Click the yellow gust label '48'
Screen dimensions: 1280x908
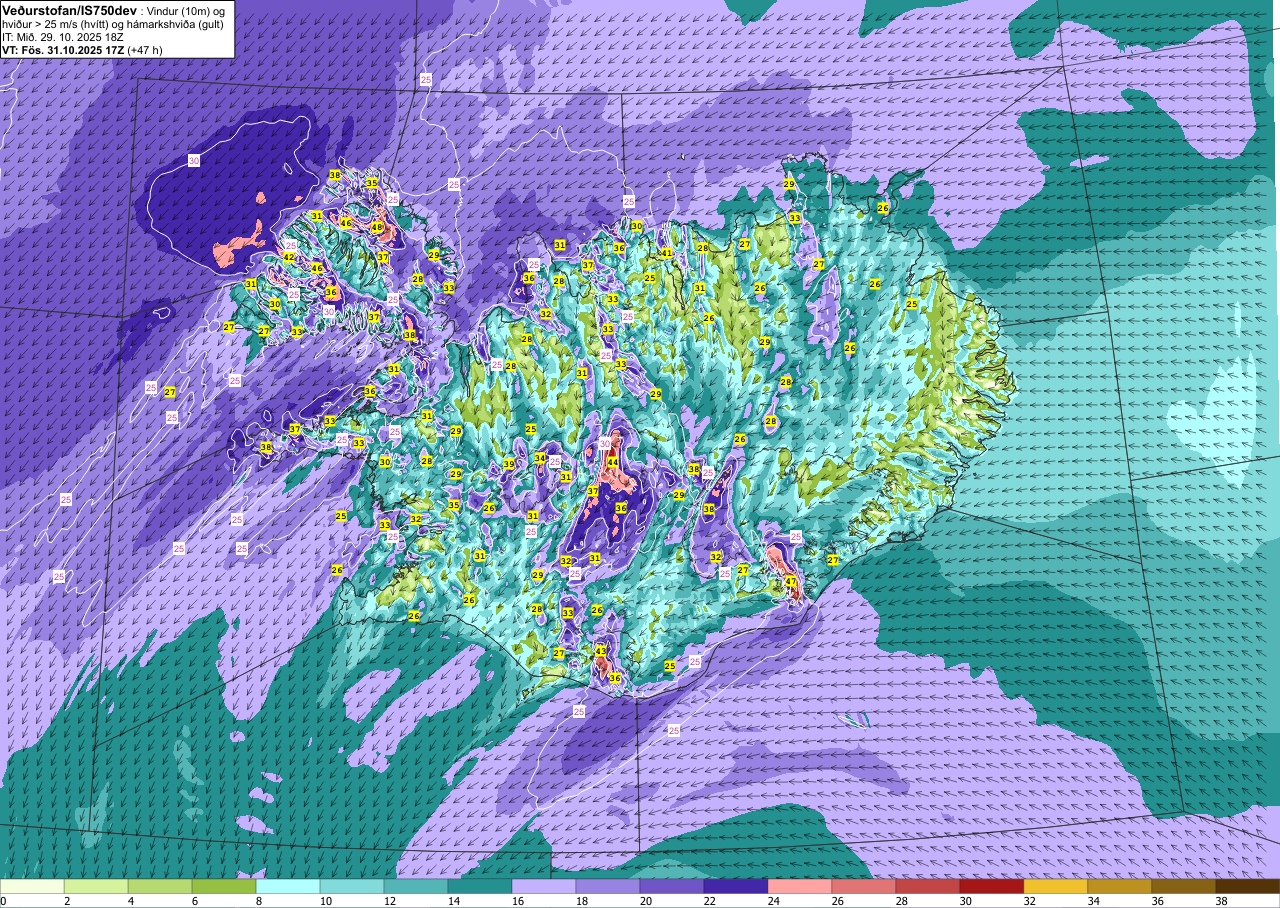(377, 227)
